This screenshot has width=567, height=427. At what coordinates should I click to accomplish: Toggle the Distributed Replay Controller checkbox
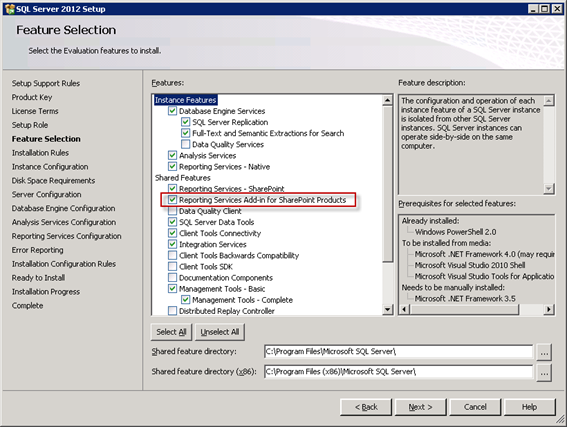click(172, 311)
